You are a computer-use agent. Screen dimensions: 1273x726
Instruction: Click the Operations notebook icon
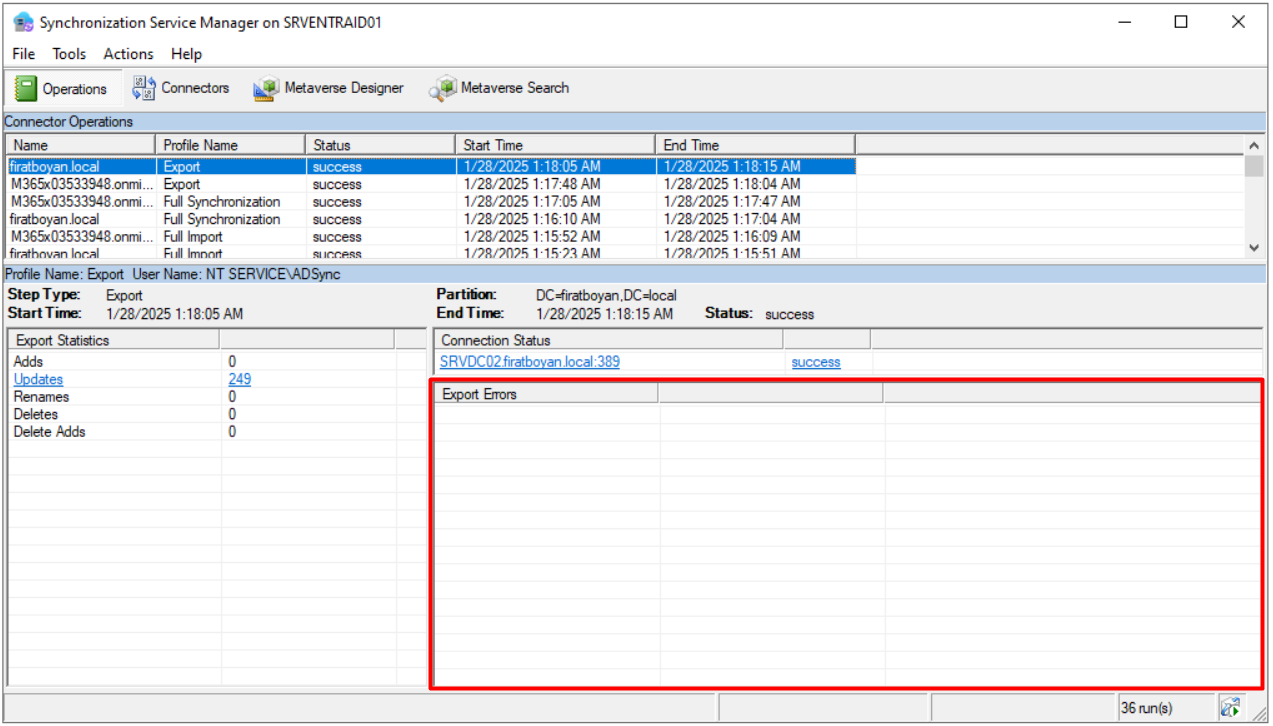coord(26,89)
